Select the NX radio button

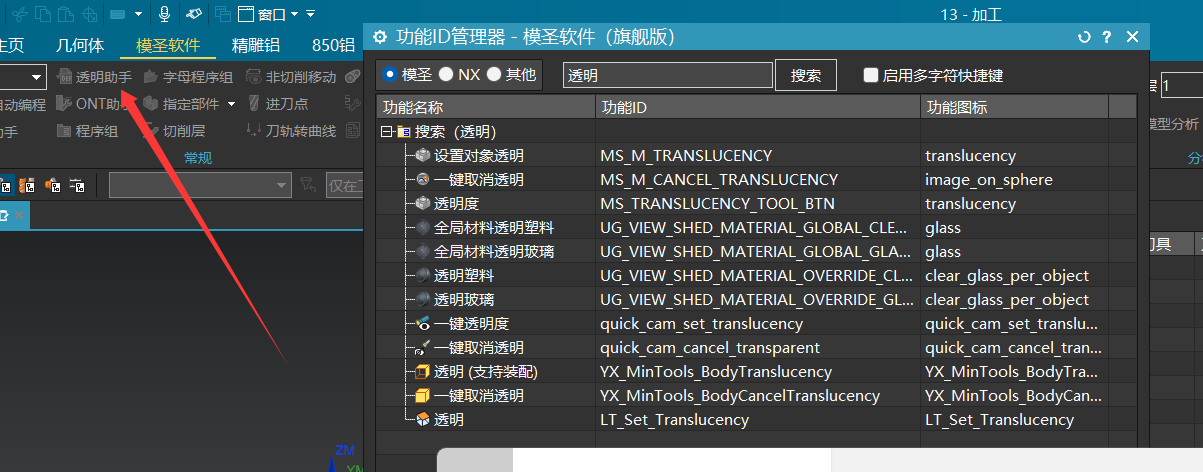[446, 74]
